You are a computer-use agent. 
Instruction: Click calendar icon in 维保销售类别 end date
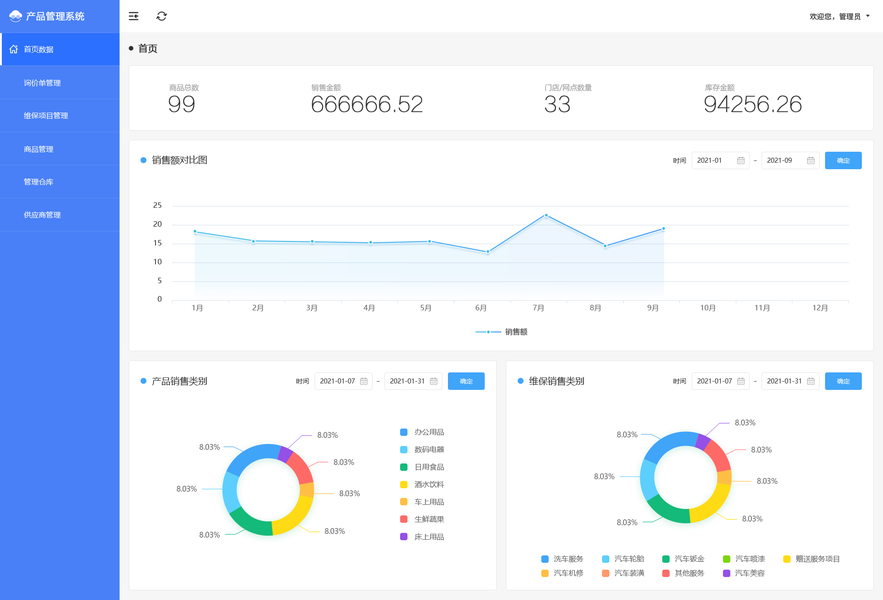click(810, 381)
